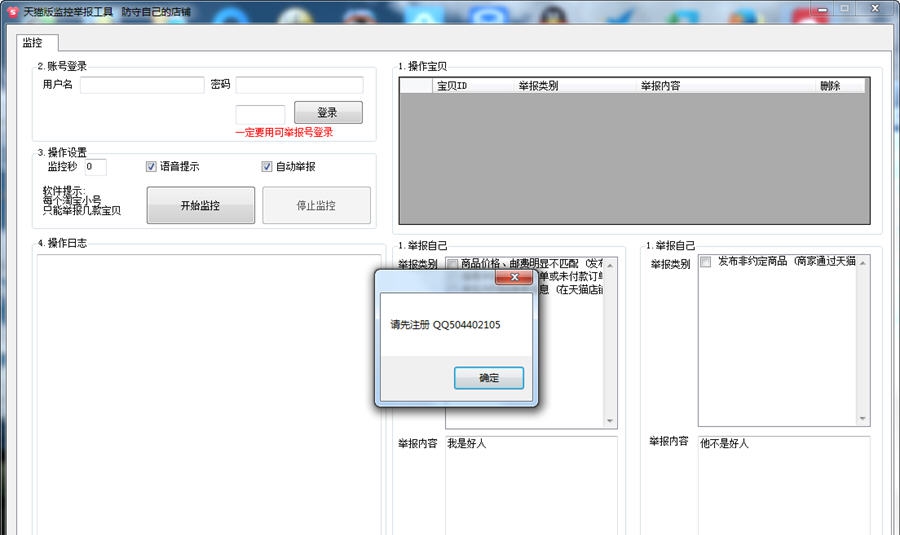Maximize the main window

(x=844, y=9)
